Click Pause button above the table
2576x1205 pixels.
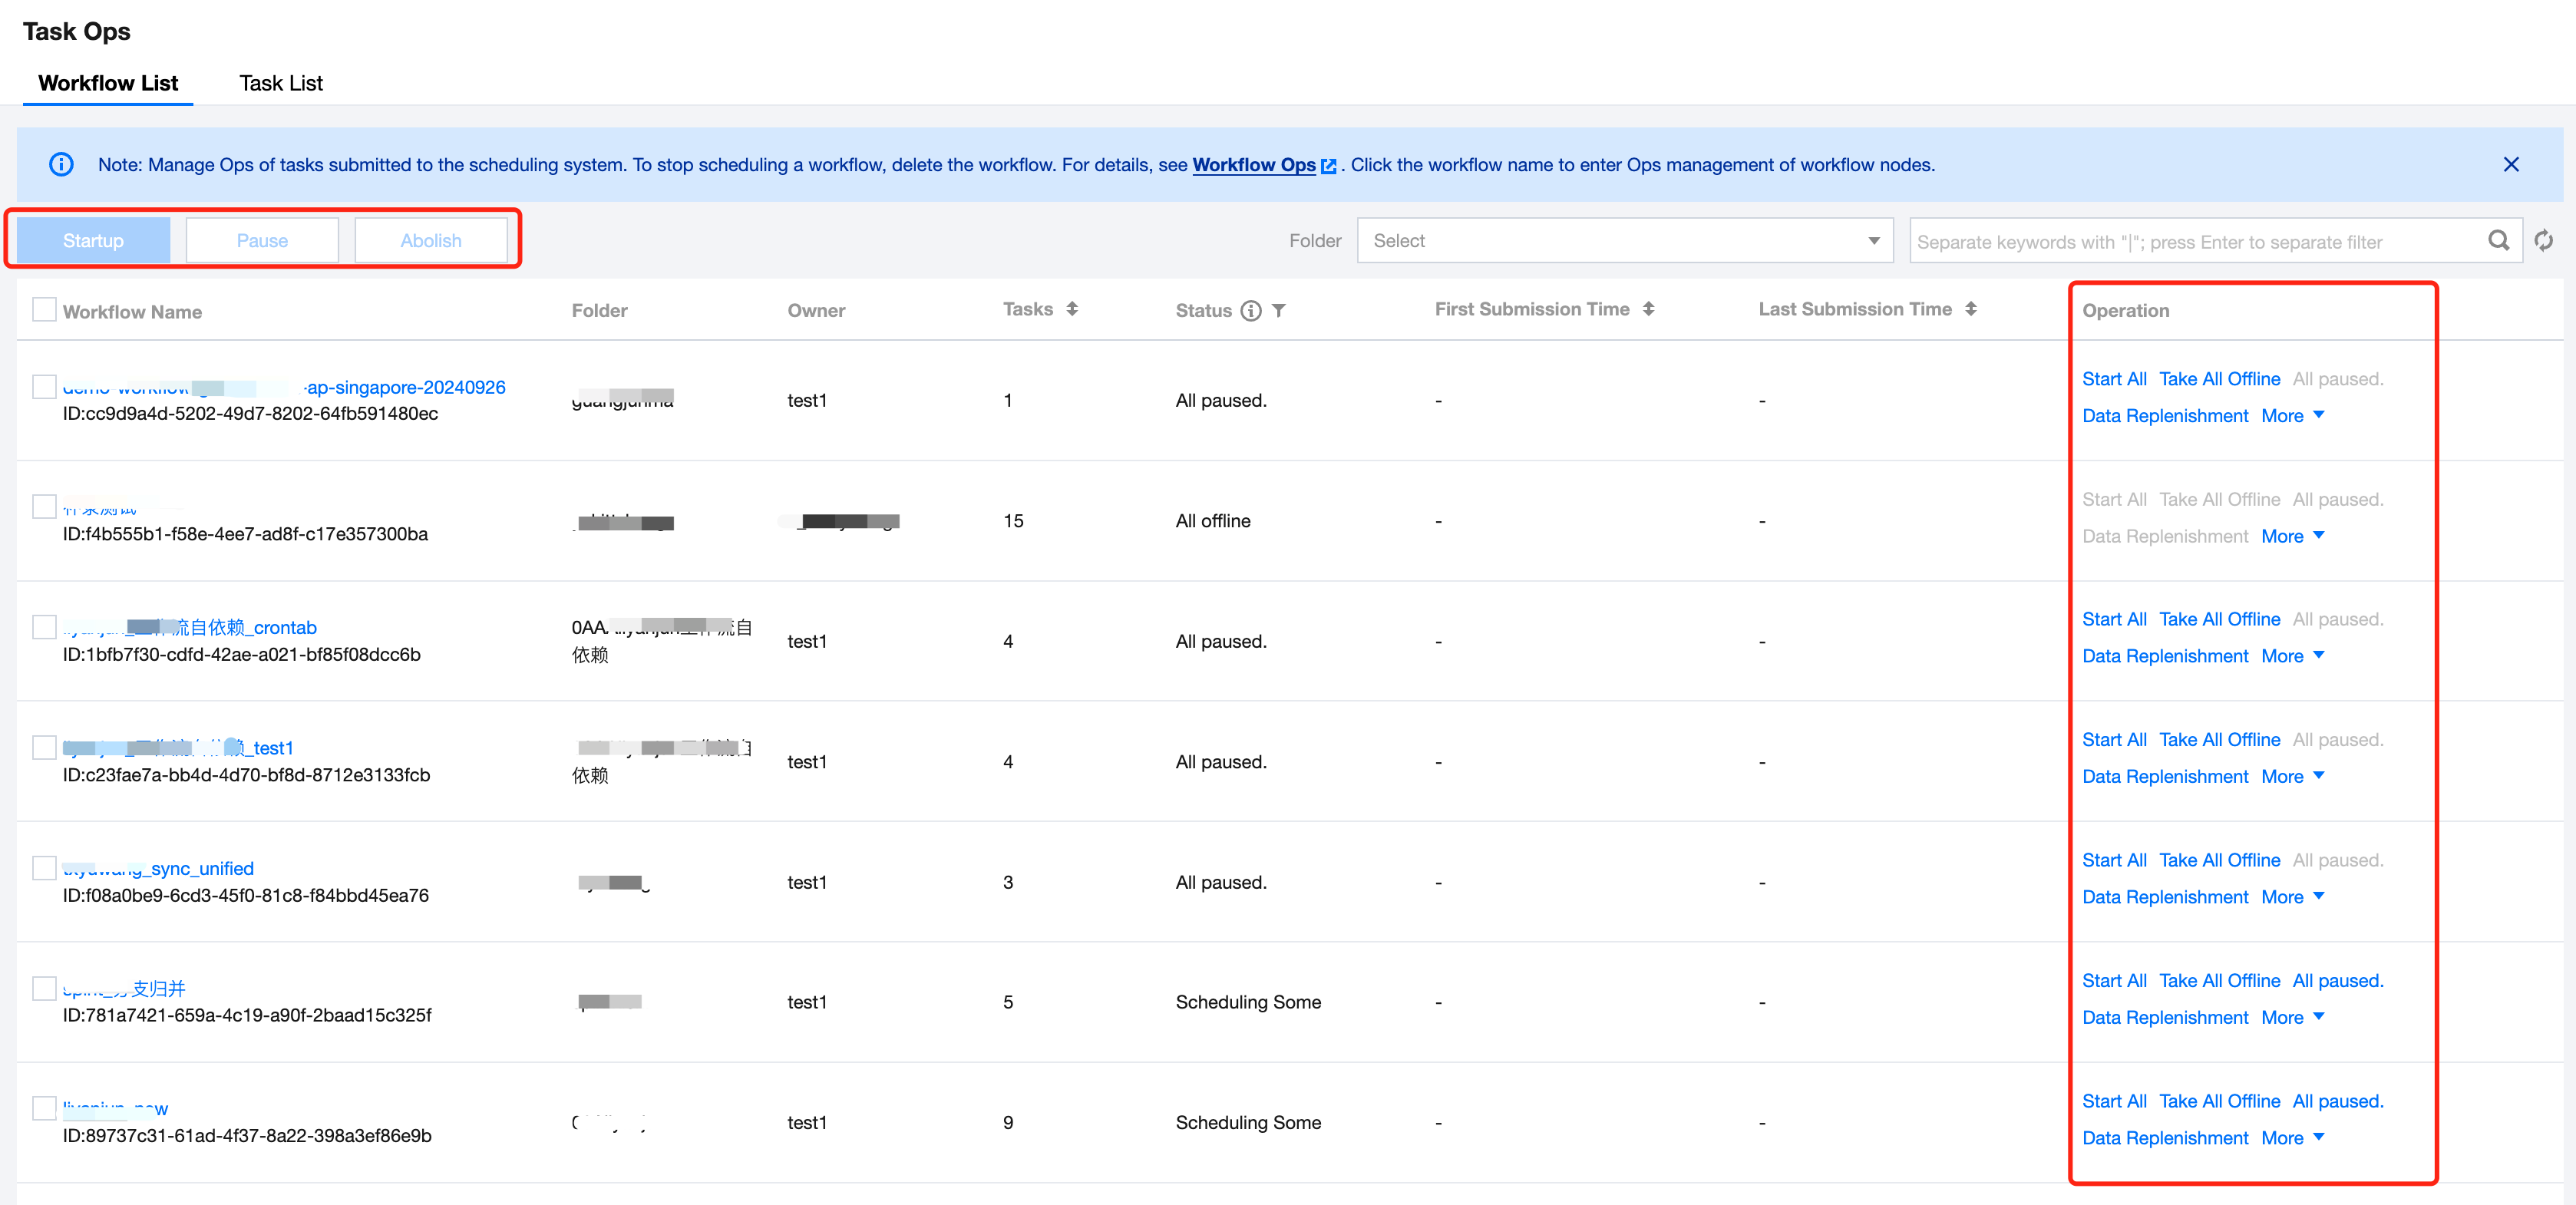[x=262, y=241]
